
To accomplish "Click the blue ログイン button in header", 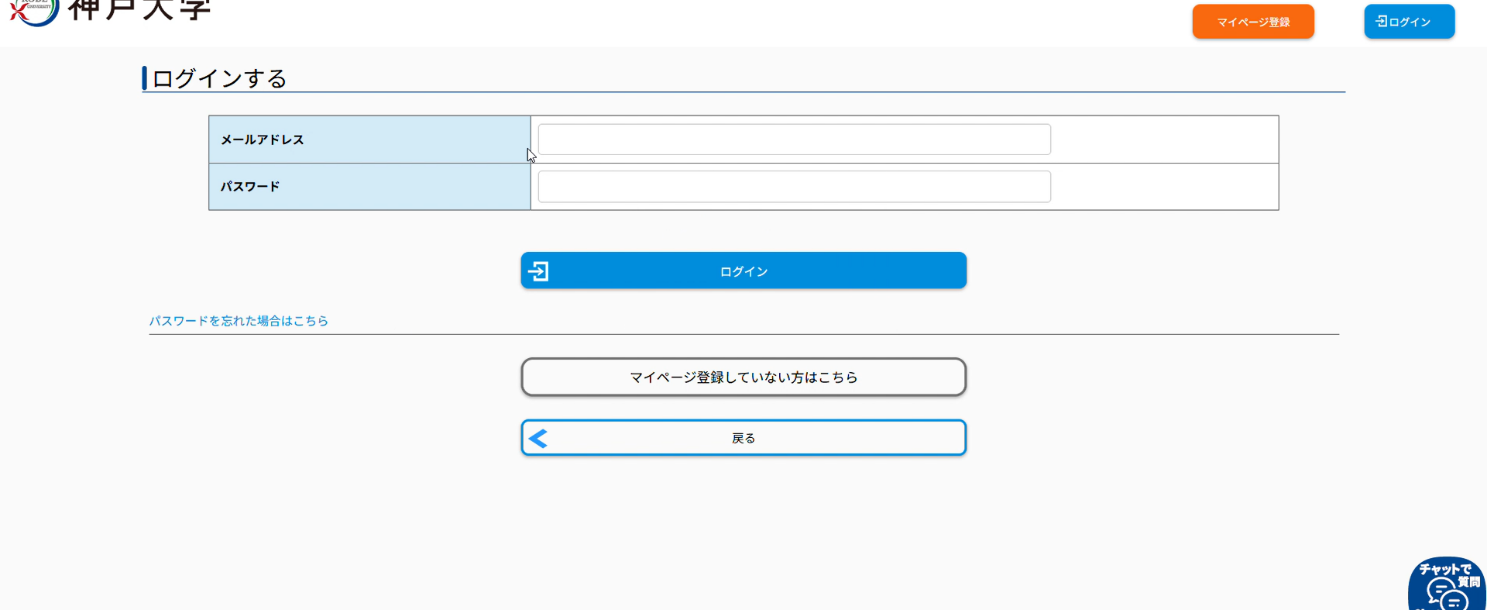I will [1409, 22].
